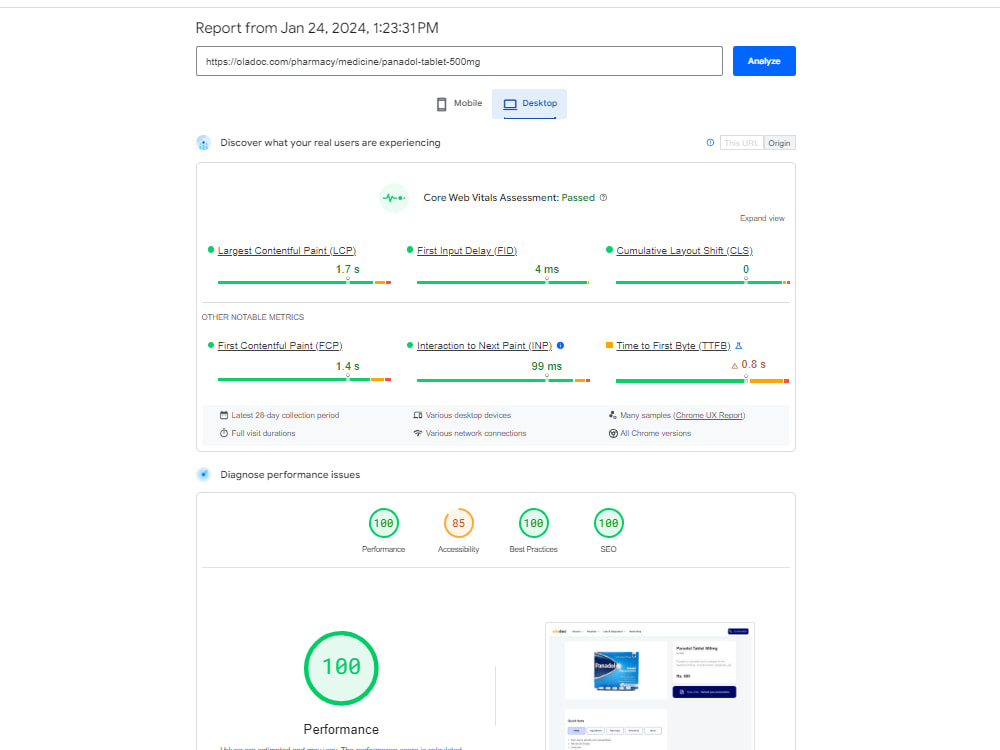Click the URL input field

click(x=459, y=61)
